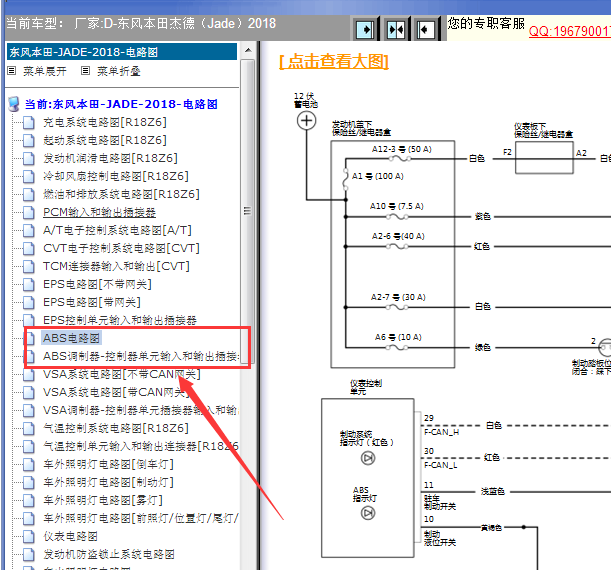Select 车外照明灯电路图[雾灯]
Screen dimensions: 611x570
pyautogui.click(x=103, y=500)
